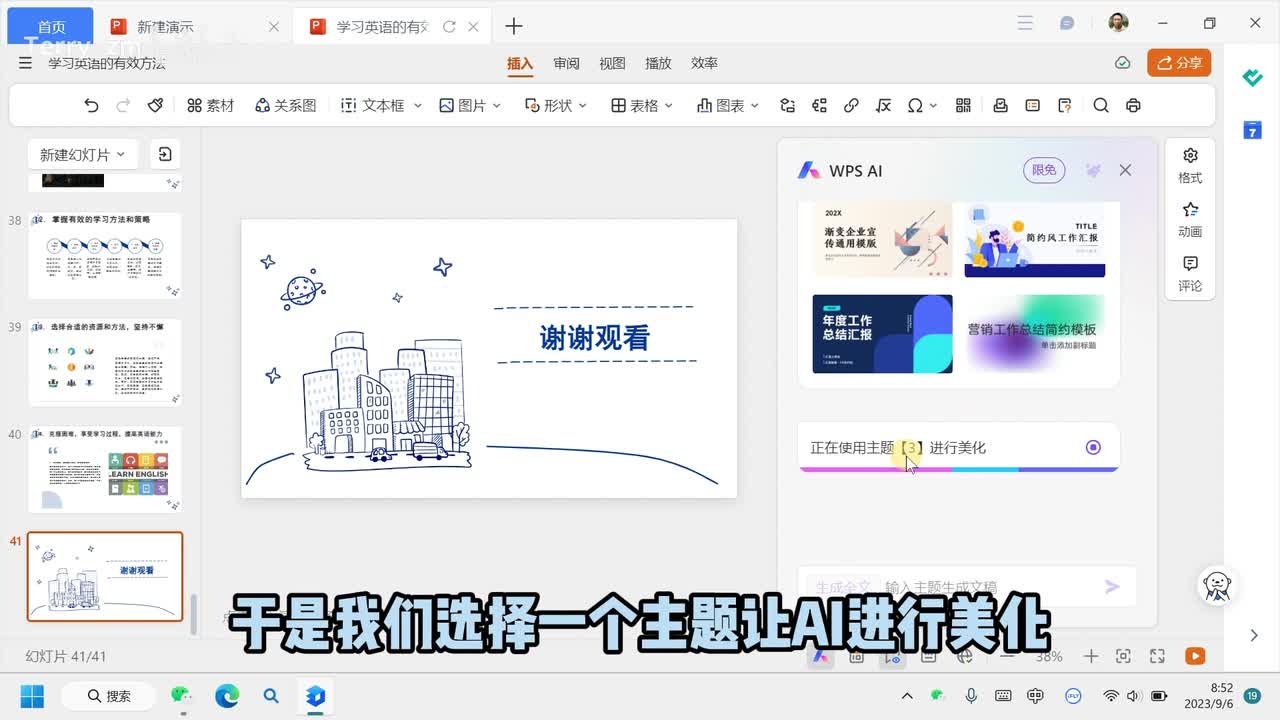Choose the 年度工作总结汇报 theme template

coord(882,334)
